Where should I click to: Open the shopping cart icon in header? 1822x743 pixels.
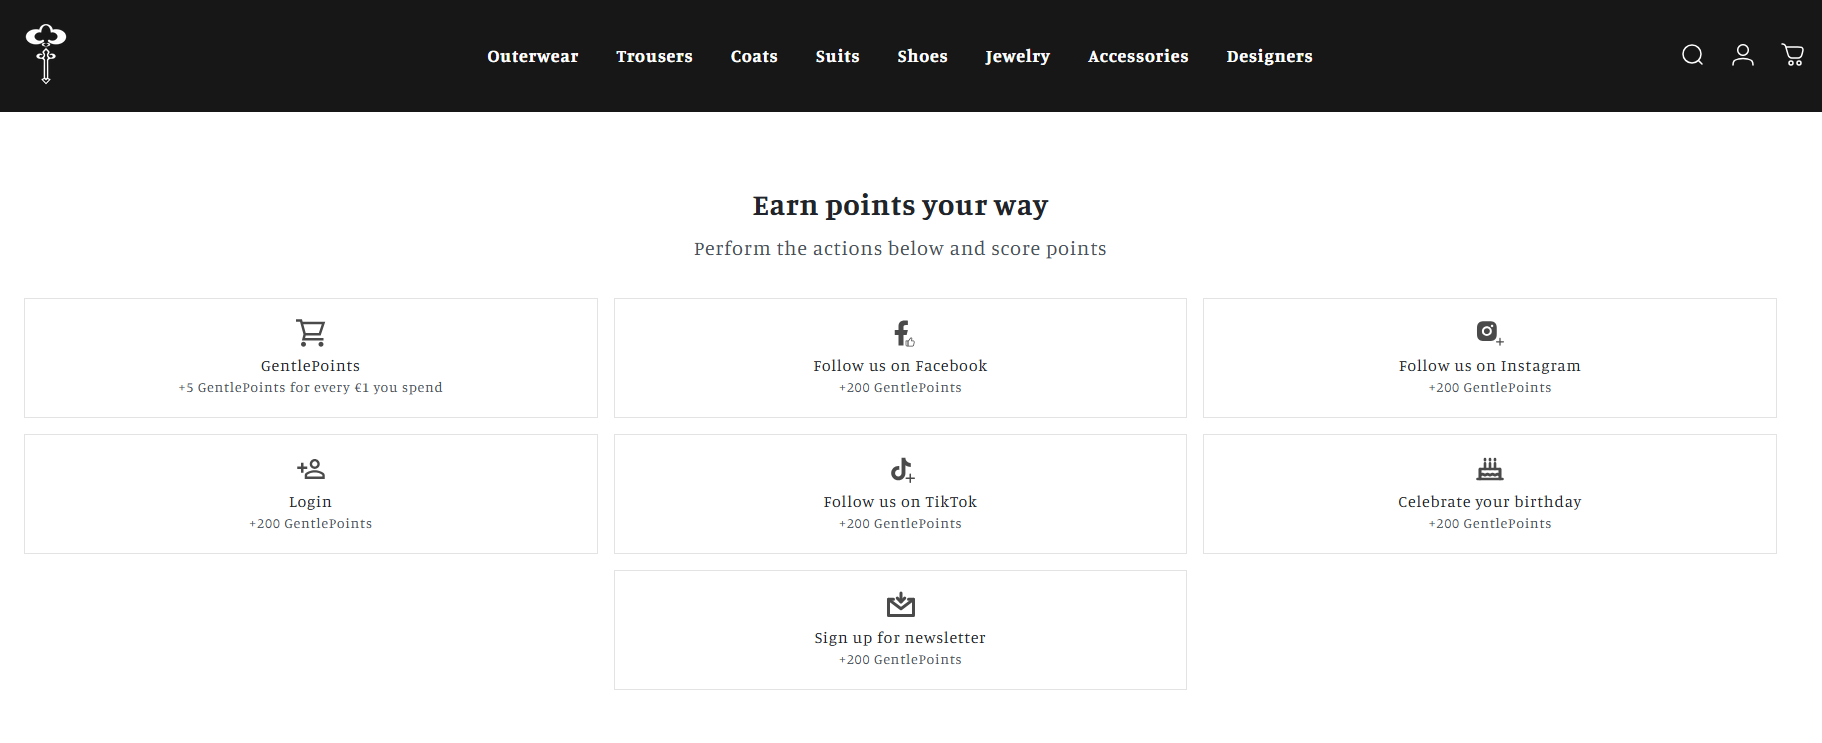pos(1793,55)
